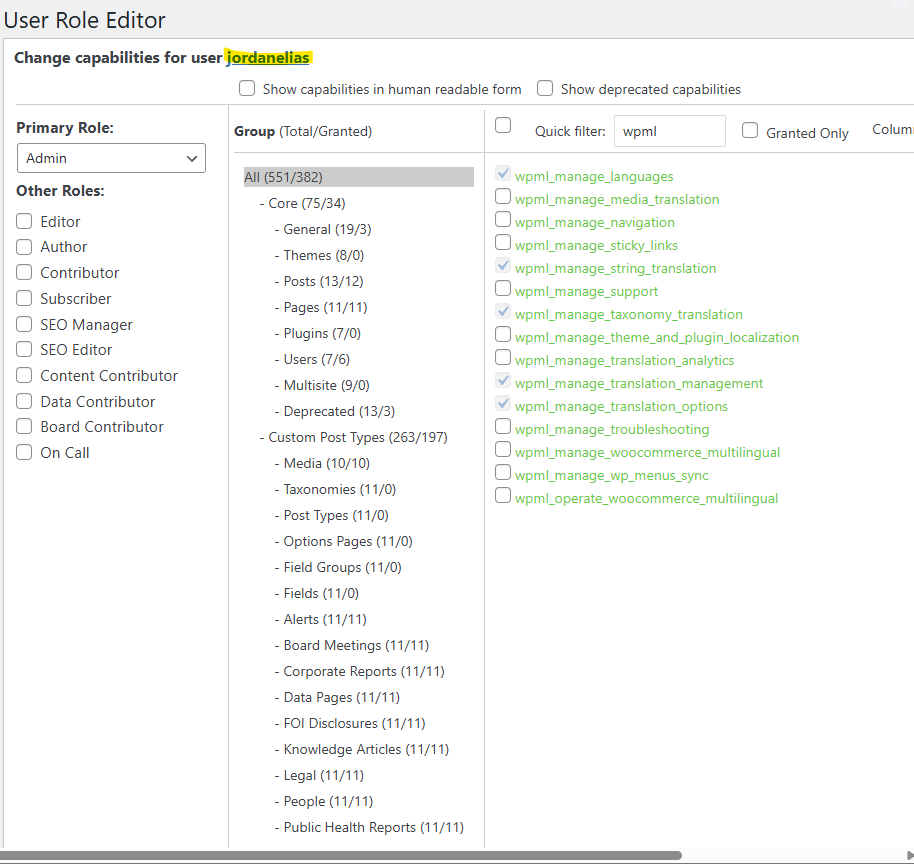Open the Custom Post Types (263/197) group
This screenshot has width=914, height=864.
tap(357, 437)
